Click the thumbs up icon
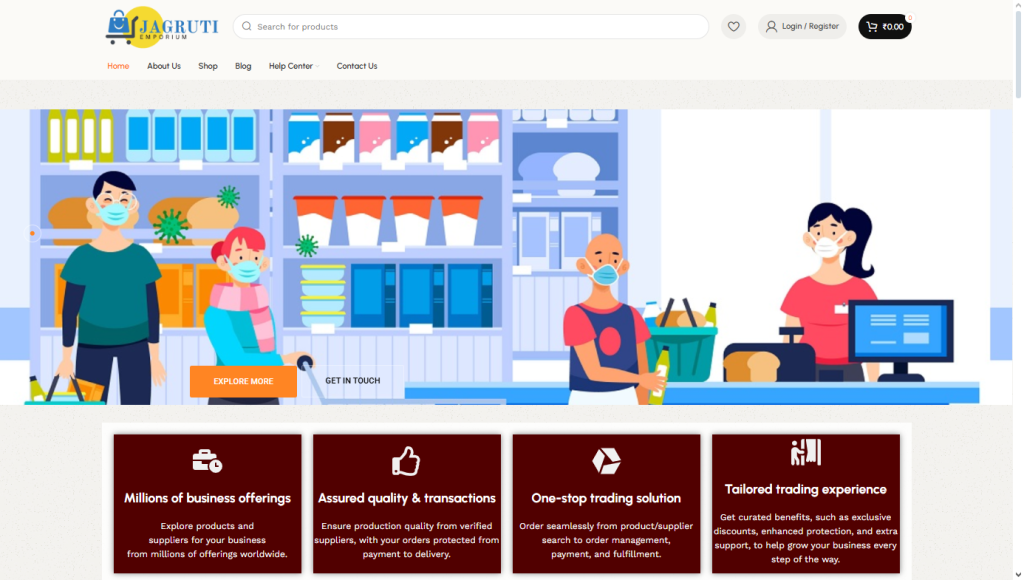This screenshot has width=1024, height=580. [x=406, y=460]
